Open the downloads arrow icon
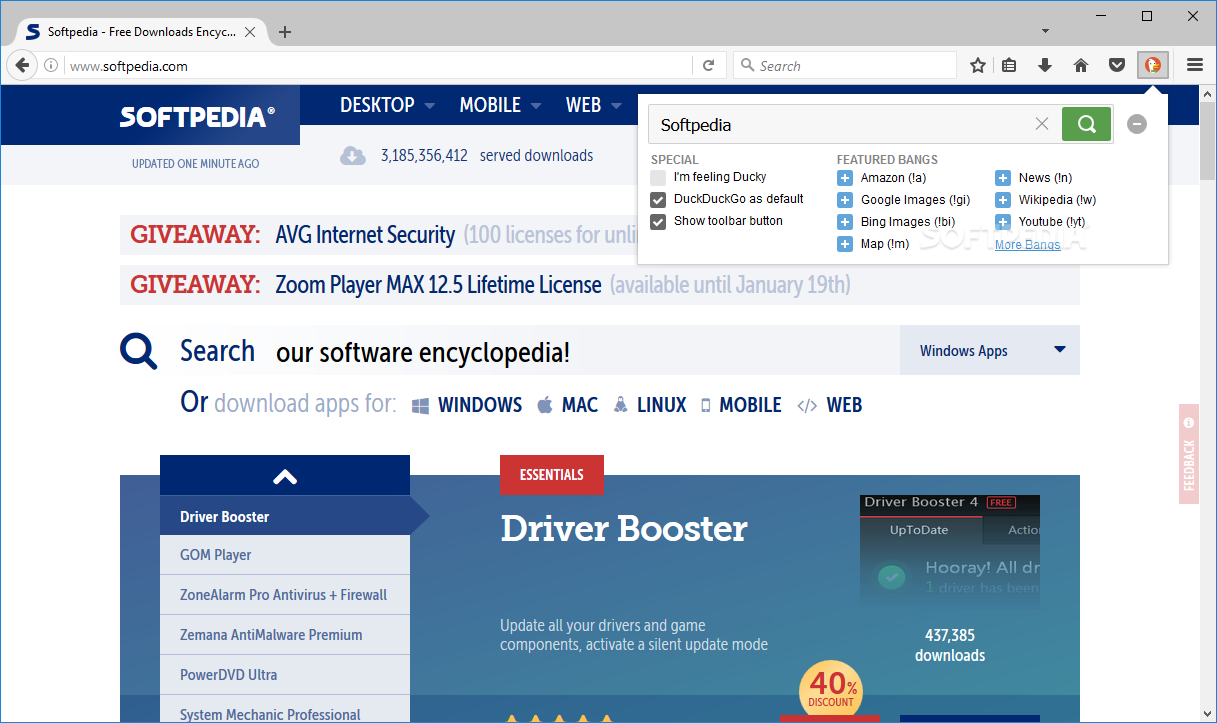Viewport: 1217px width, 723px height. point(1045,65)
